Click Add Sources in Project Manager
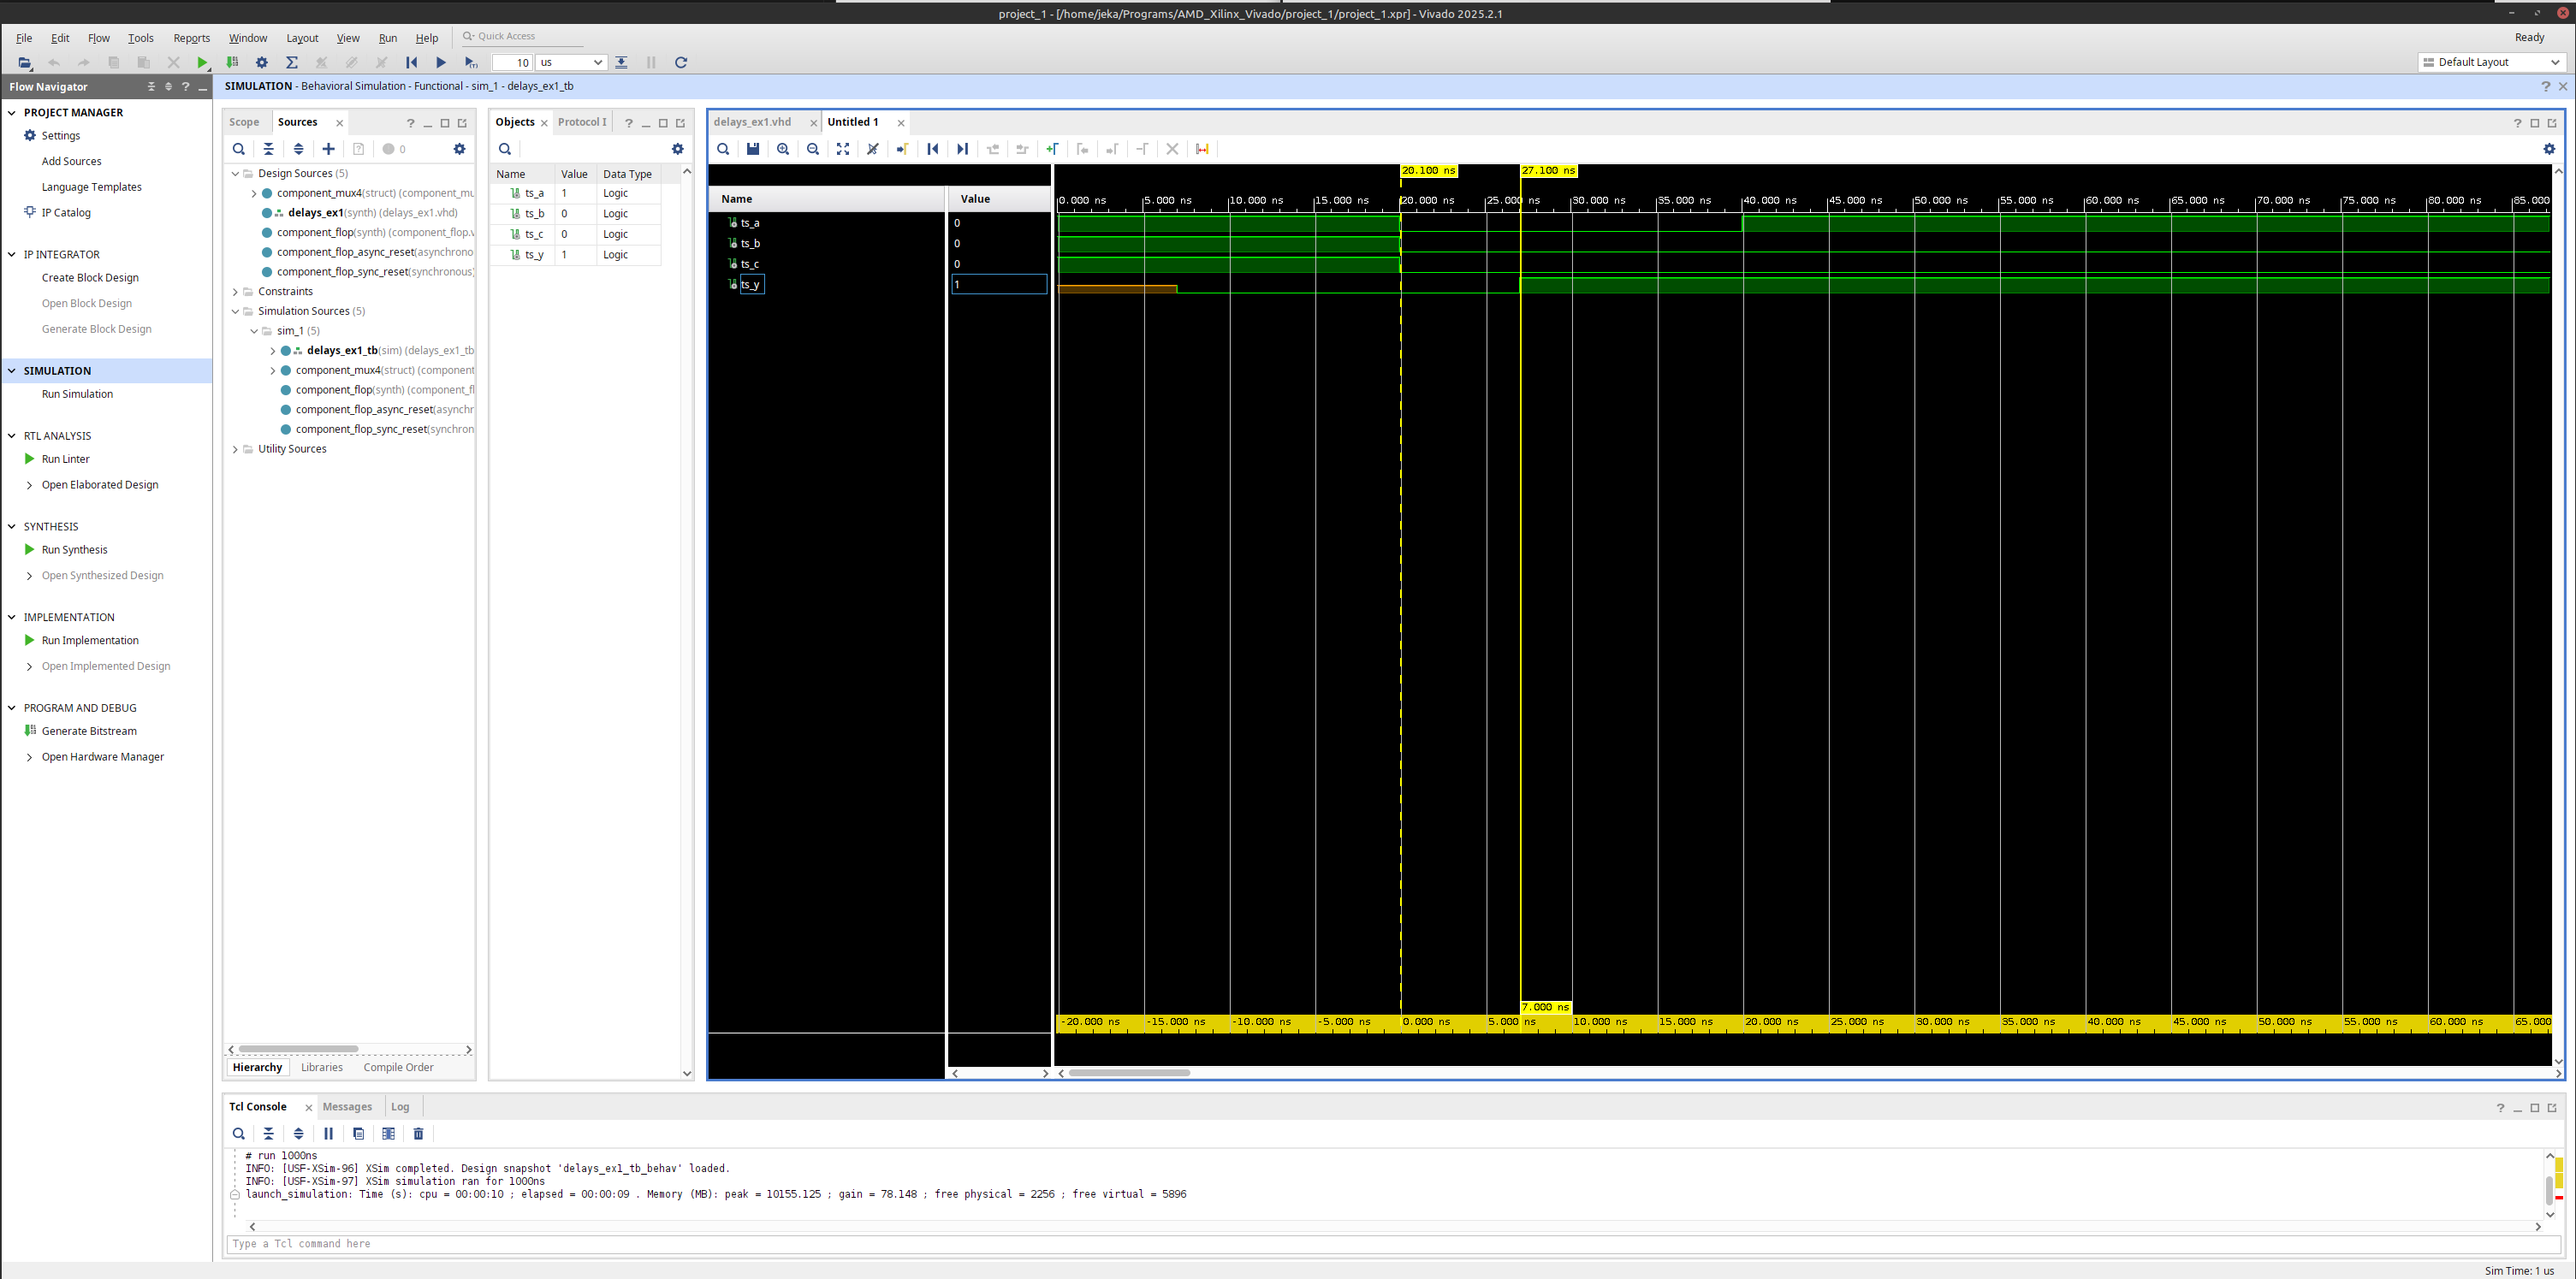Image resolution: width=2576 pixels, height=1279 pixels. tap(71, 162)
